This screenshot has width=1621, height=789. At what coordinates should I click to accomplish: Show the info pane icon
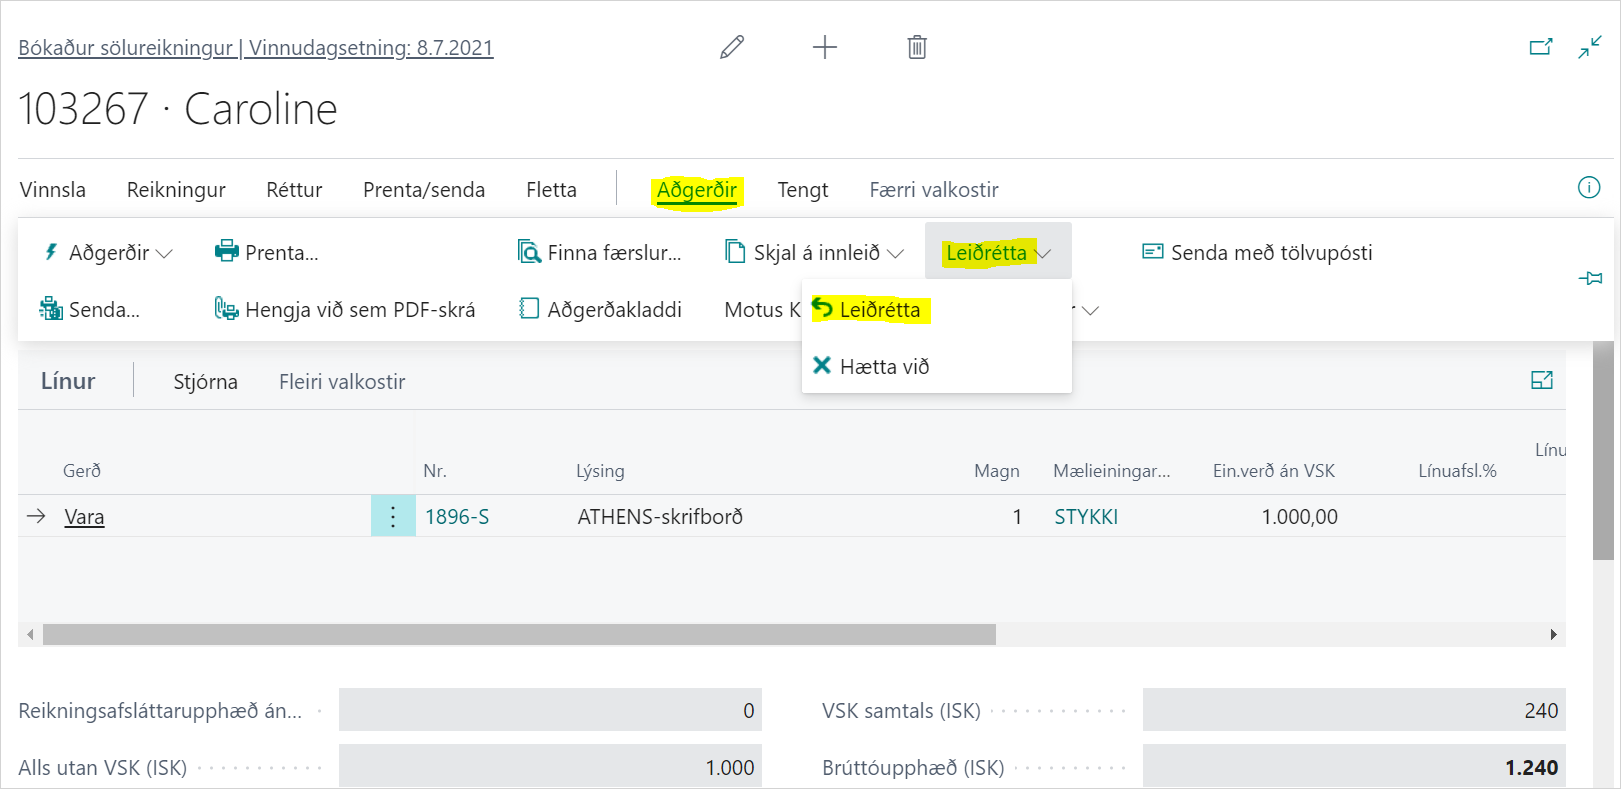tap(1588, 188)
